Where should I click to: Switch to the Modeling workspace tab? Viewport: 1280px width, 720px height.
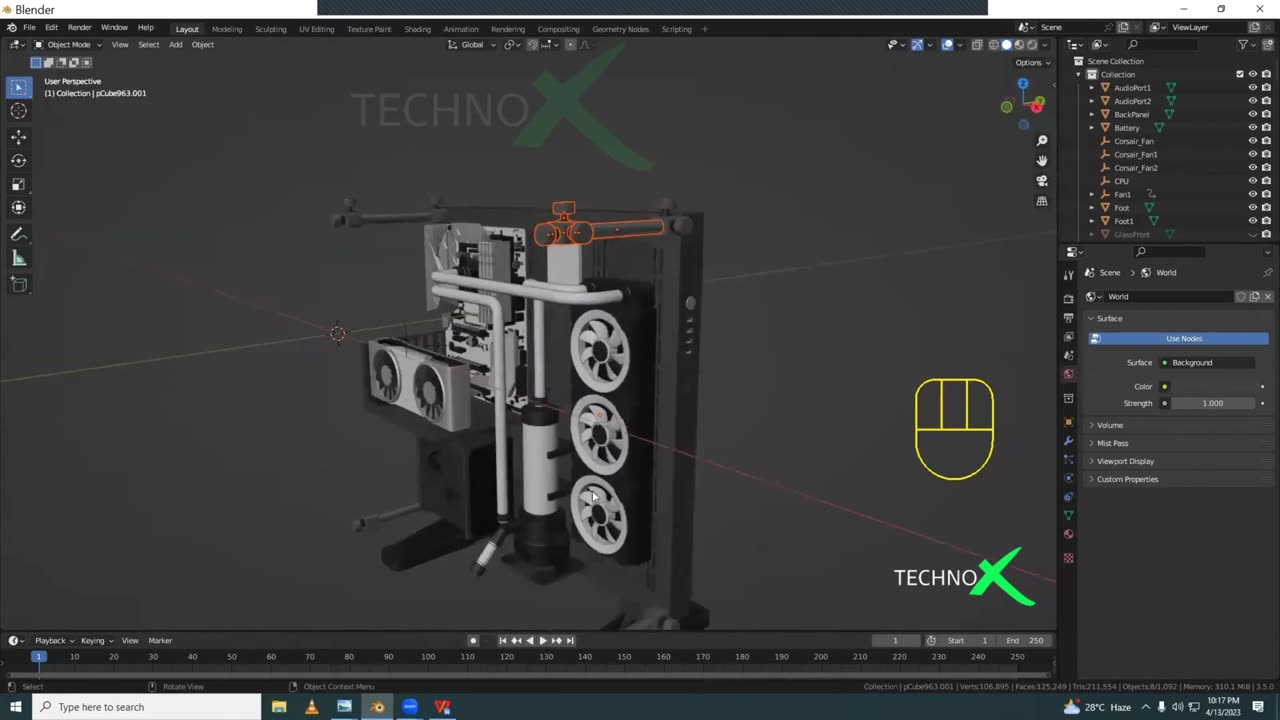tap(227, 29)
